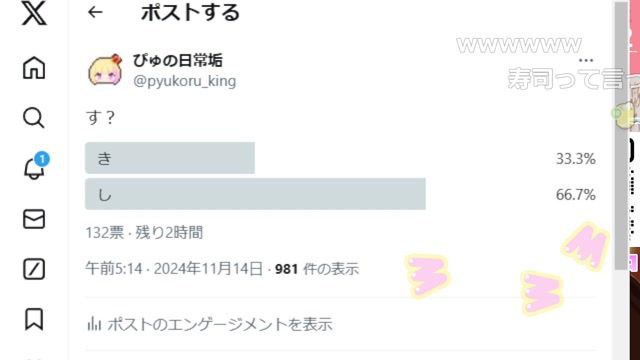Open the X logo home

click(34, 13)
